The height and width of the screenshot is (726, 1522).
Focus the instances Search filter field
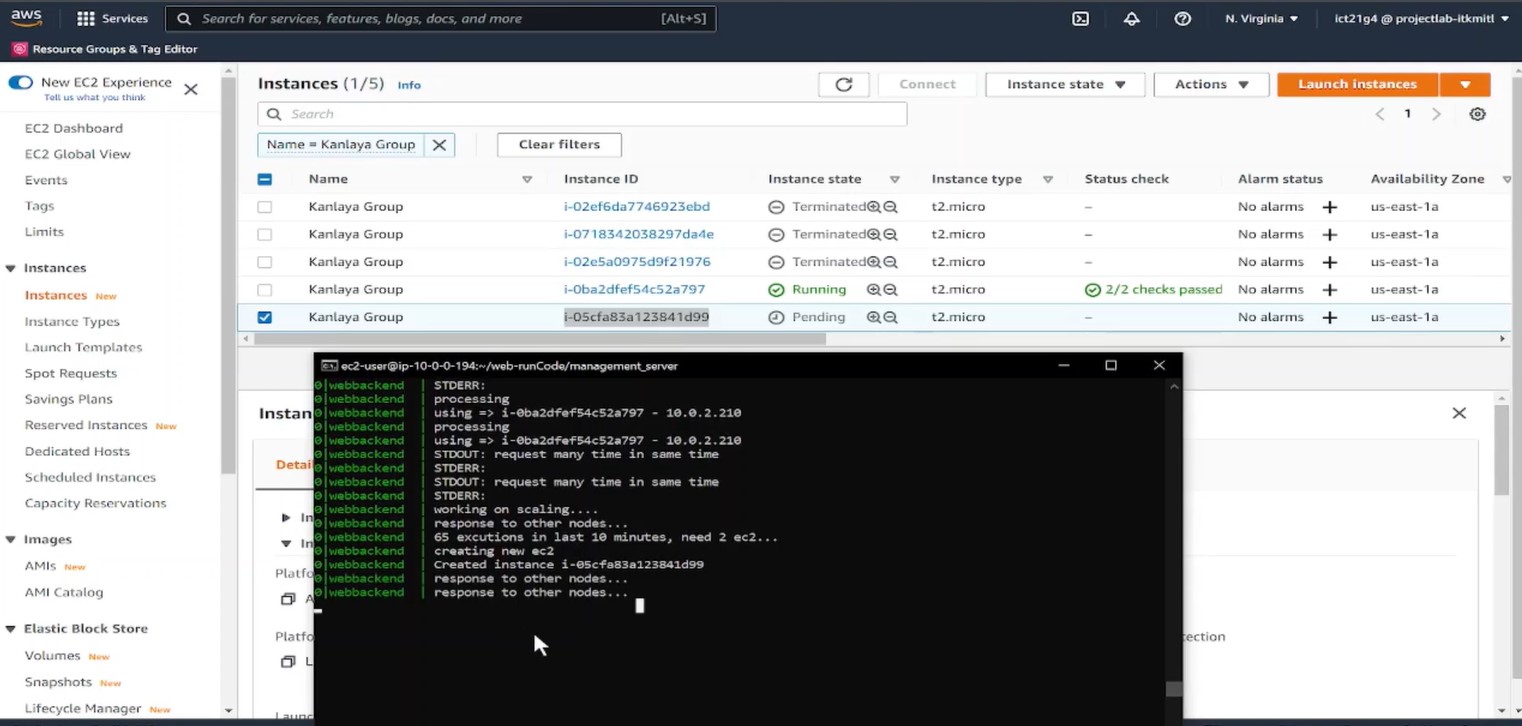[582, 114]
